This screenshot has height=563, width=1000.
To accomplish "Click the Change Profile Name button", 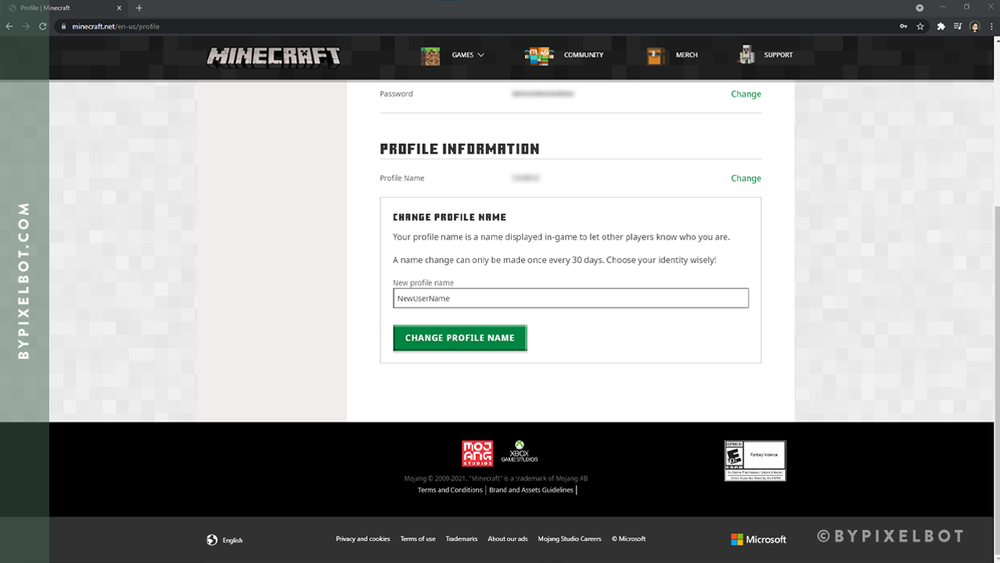I will point(459,338).
